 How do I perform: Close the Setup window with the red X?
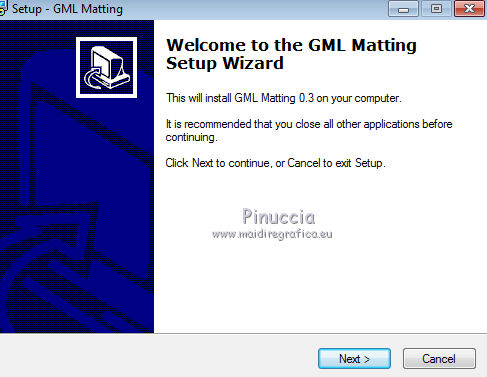click(x=469, y=9)
